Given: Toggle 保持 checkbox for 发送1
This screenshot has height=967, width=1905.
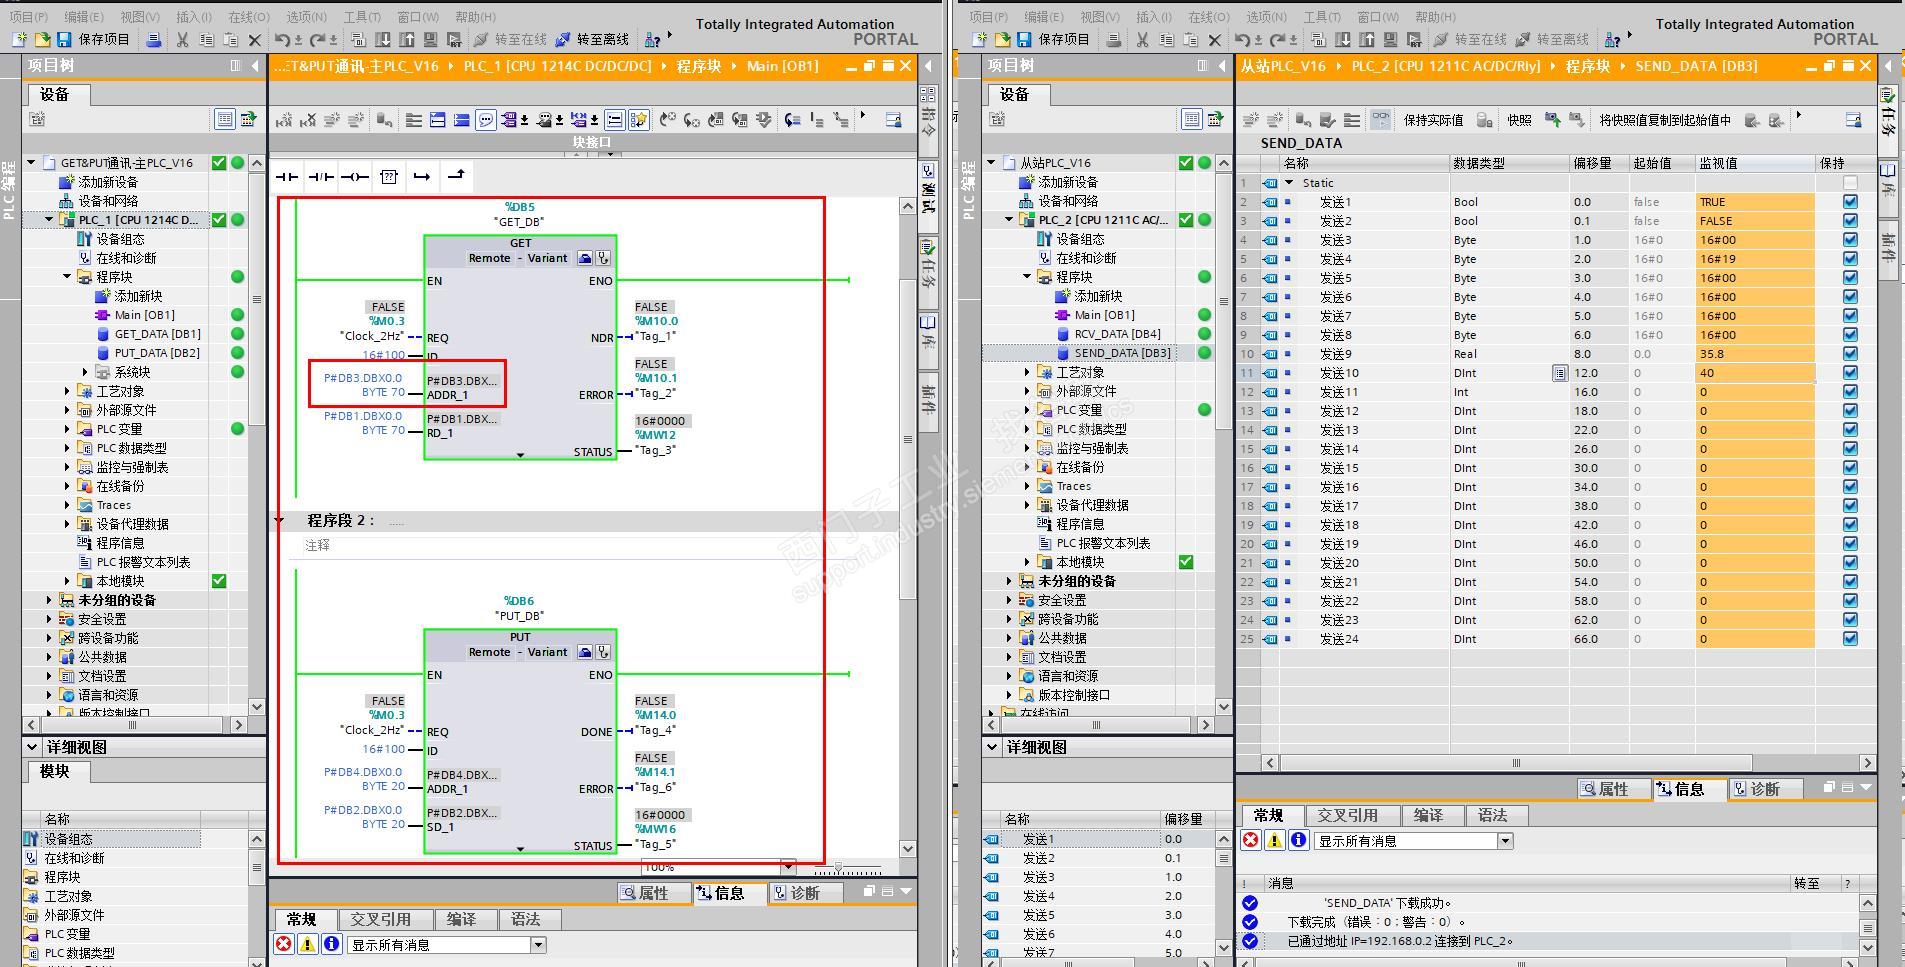Looking at the screenshot, I should pyautogui.click(x=1850, y=202).
